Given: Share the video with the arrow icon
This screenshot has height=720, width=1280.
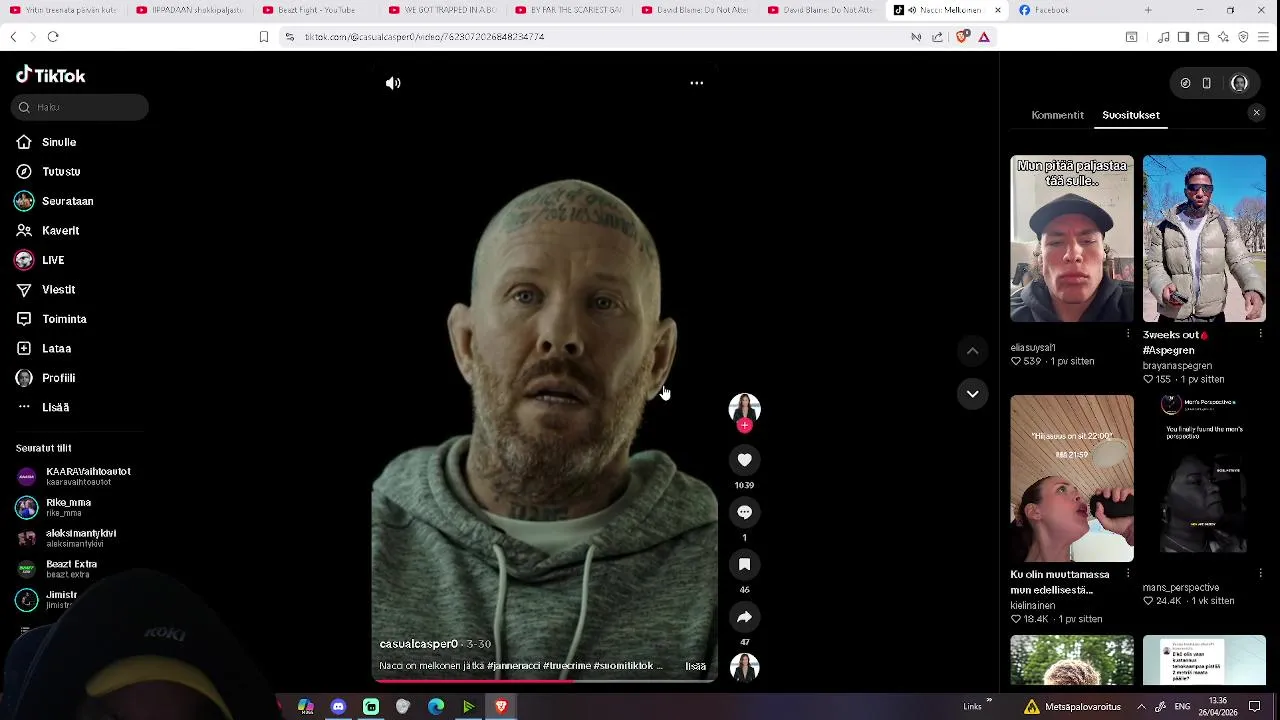Looking at the screenshot, I should [744, 617].
